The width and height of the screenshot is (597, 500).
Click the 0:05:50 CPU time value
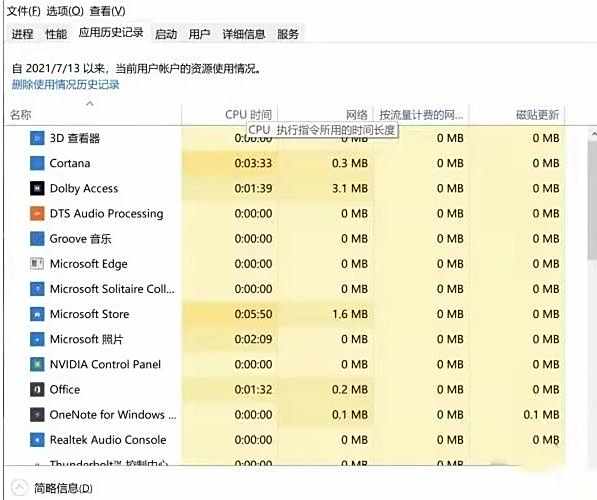coord(253,314)
